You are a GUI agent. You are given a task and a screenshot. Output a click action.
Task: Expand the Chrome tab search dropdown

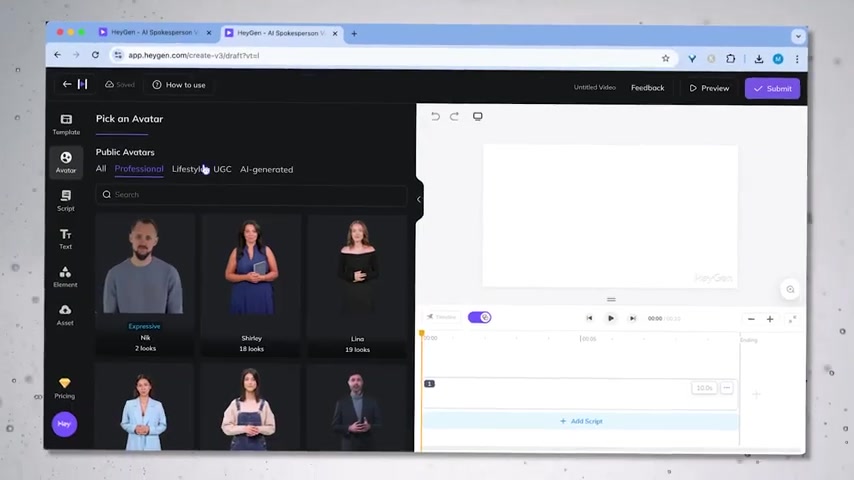coord(797,35)
